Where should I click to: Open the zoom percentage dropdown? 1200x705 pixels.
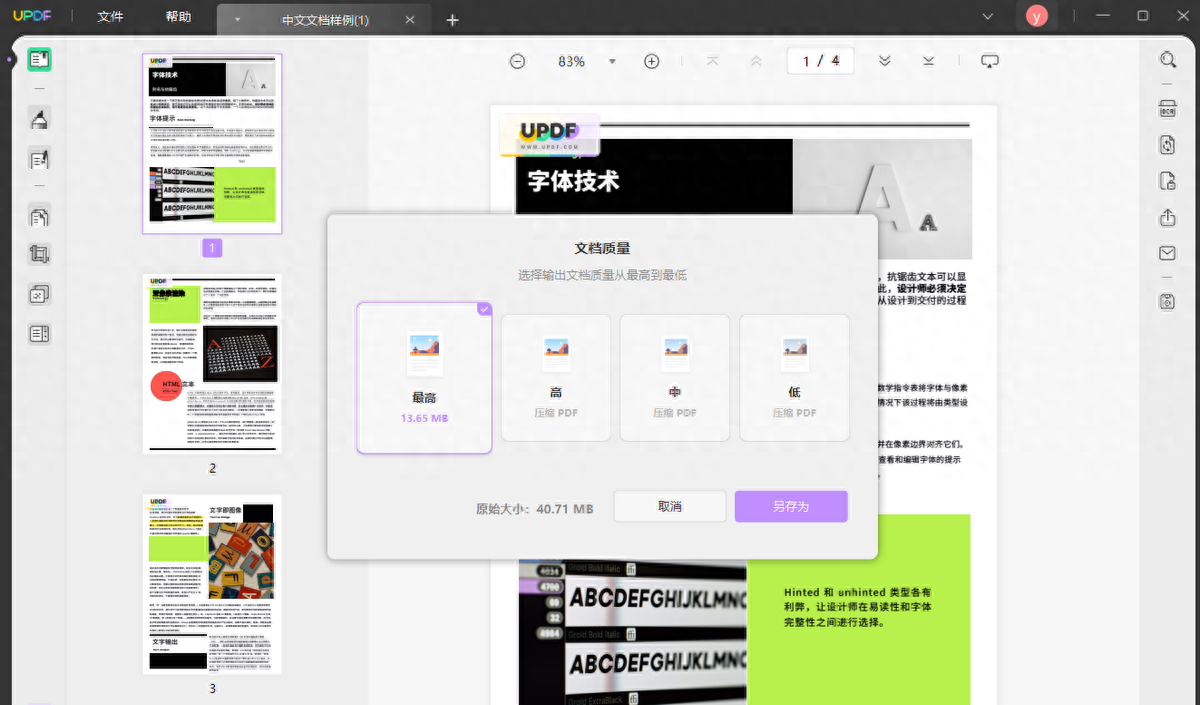(x=612, y=61)
